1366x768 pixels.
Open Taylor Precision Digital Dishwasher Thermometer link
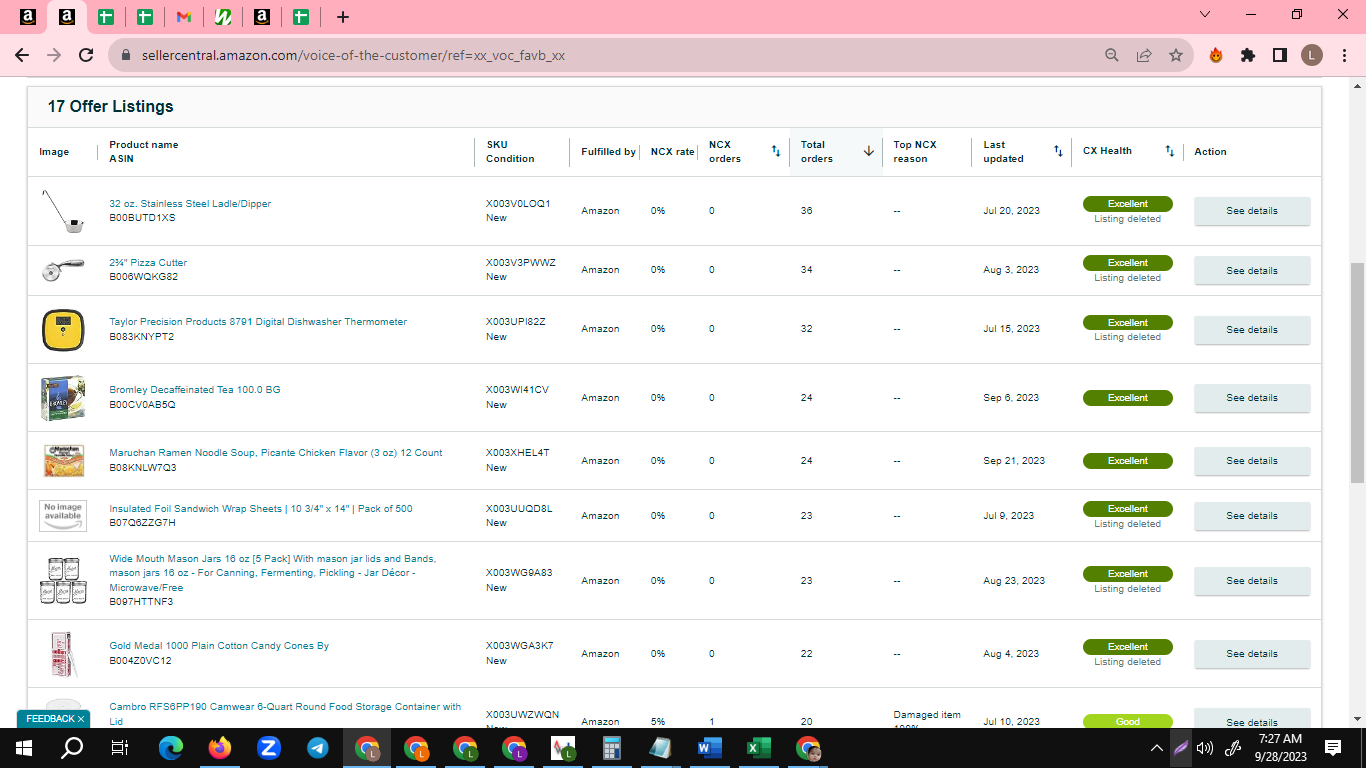coord(258,322)
